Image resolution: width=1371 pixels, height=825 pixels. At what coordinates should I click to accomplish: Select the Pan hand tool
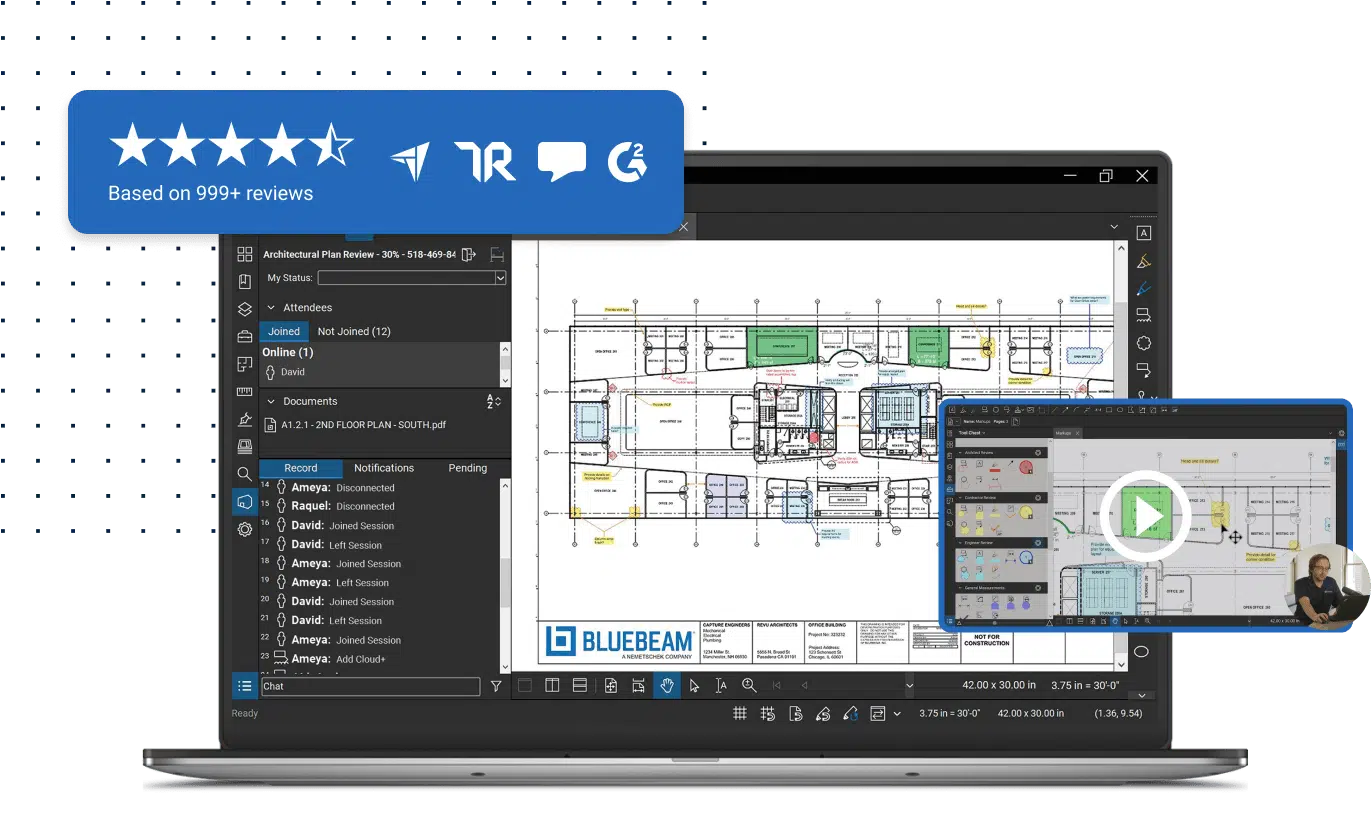click(x=667, y=685)
